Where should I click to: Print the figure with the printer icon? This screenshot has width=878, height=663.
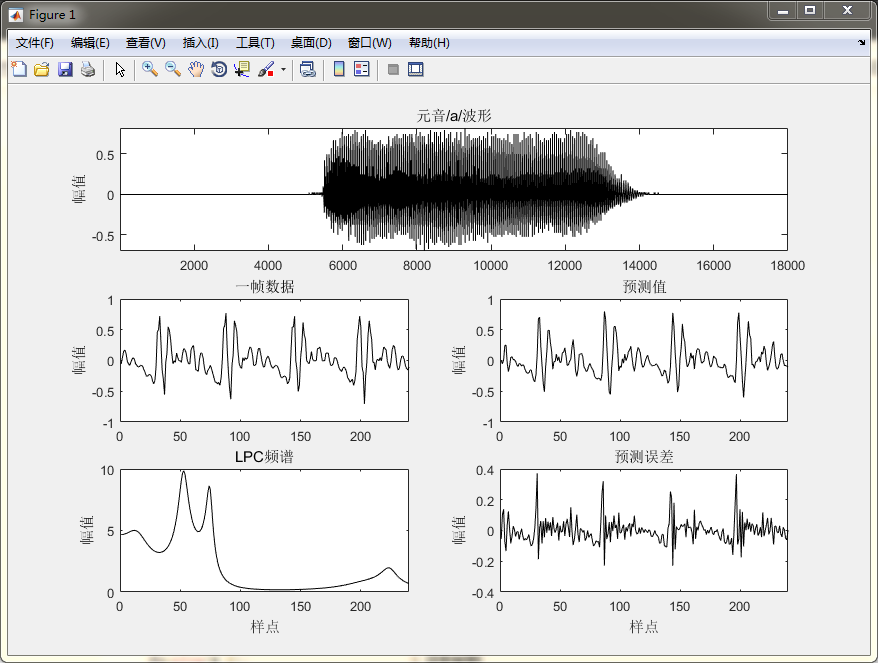click(x=88, y=69)
